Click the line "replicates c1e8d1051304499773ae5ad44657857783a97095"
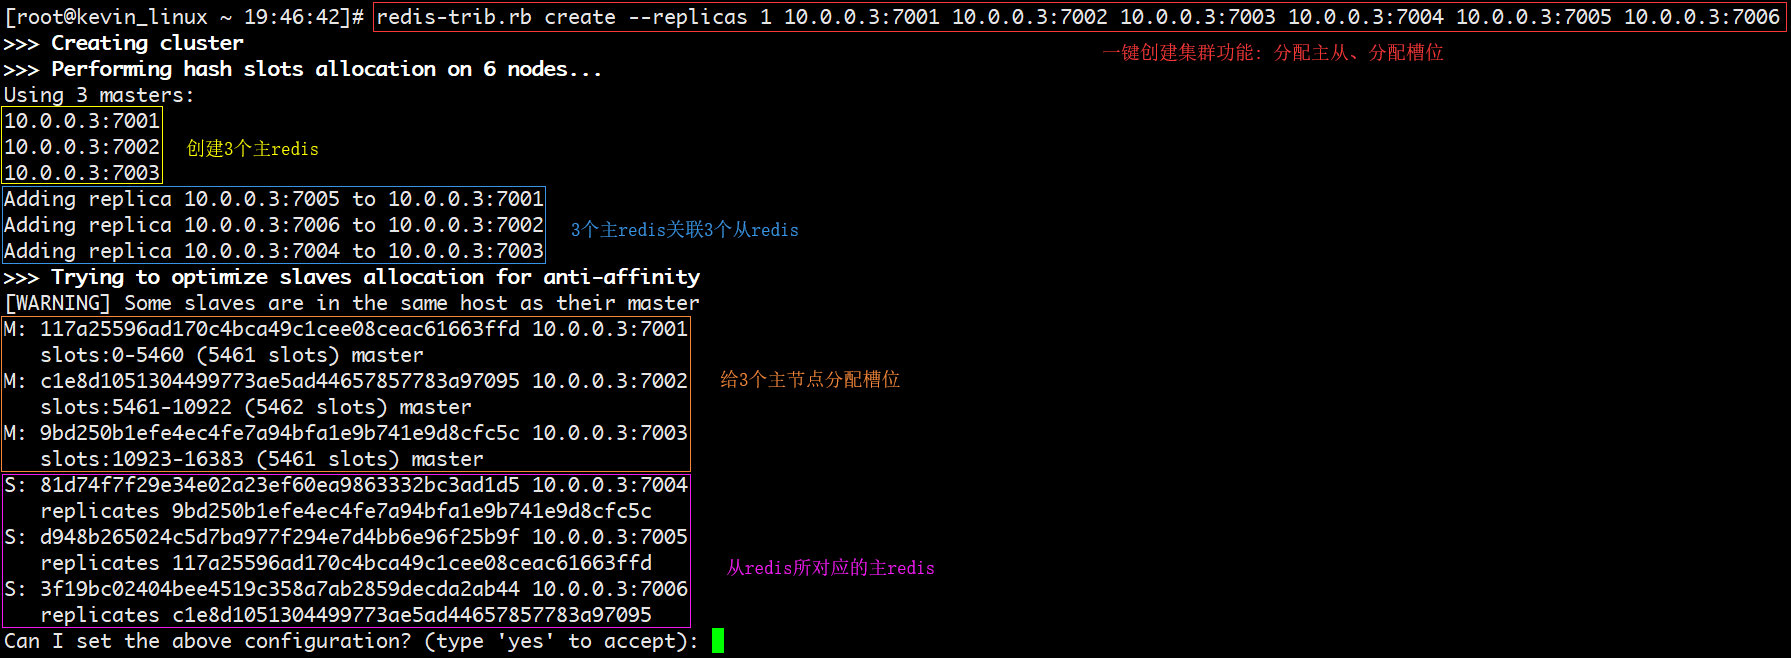Screen dimensions: 1791x658 click(346, 615)
